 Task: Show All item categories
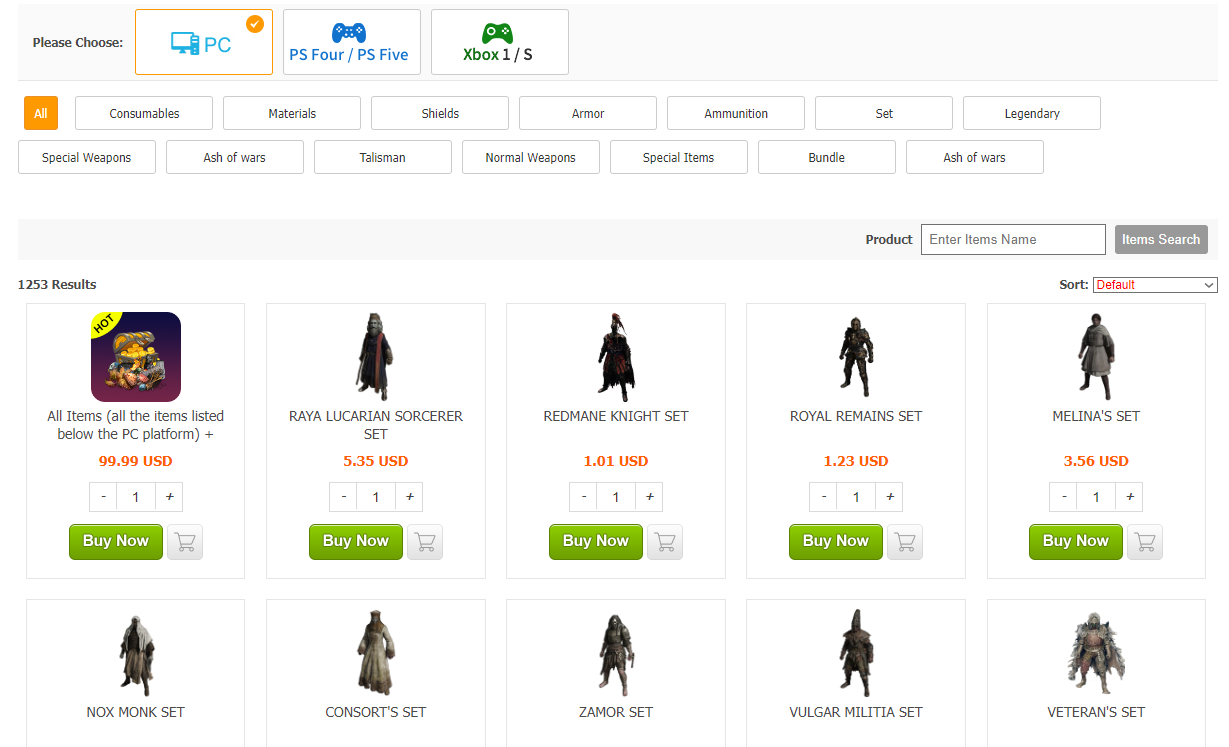tap(41, 113)
